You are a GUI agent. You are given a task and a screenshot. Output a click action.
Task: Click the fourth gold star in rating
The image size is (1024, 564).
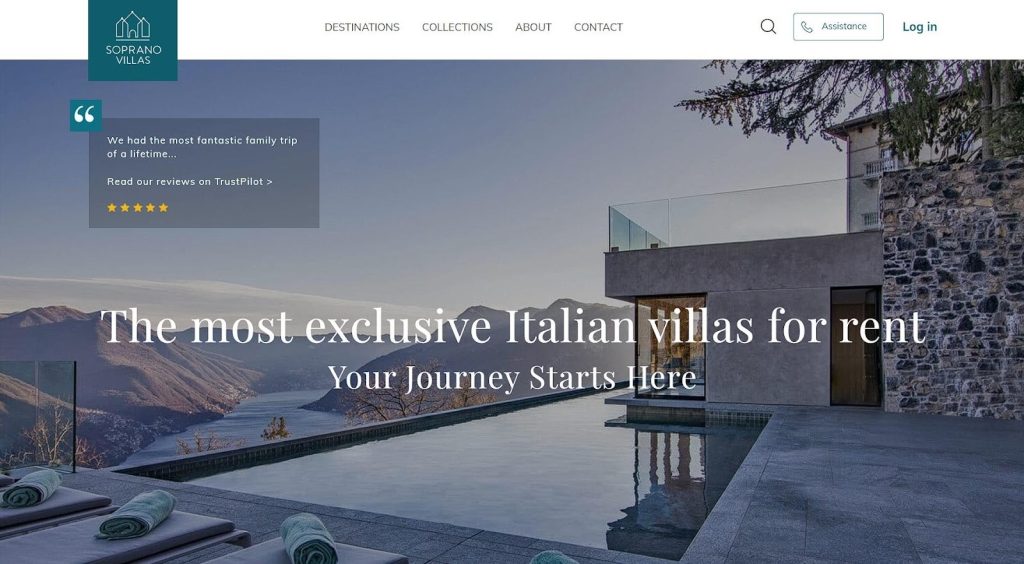pyautogui.click(x=150, y=208)
